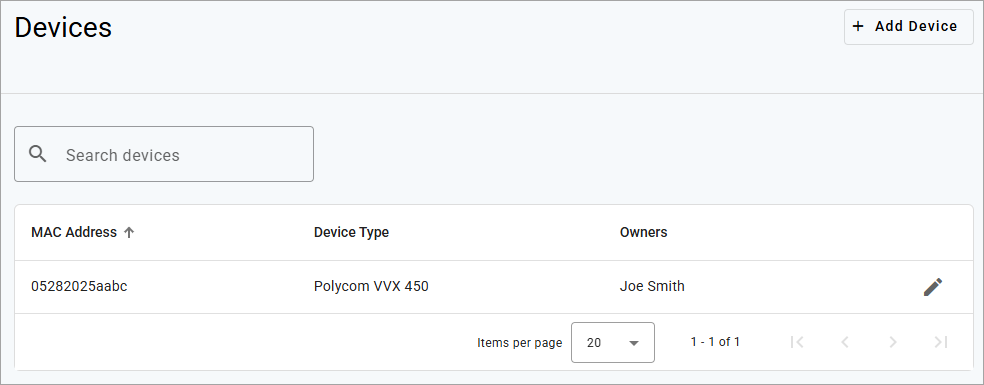Sort by MAC Address column header
The image size is (984, 385).
[x=74, y=232]
